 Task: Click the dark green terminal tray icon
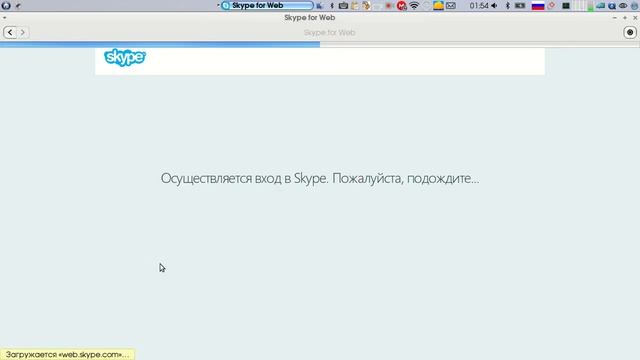pyautogui.click(x=566, y=6)
